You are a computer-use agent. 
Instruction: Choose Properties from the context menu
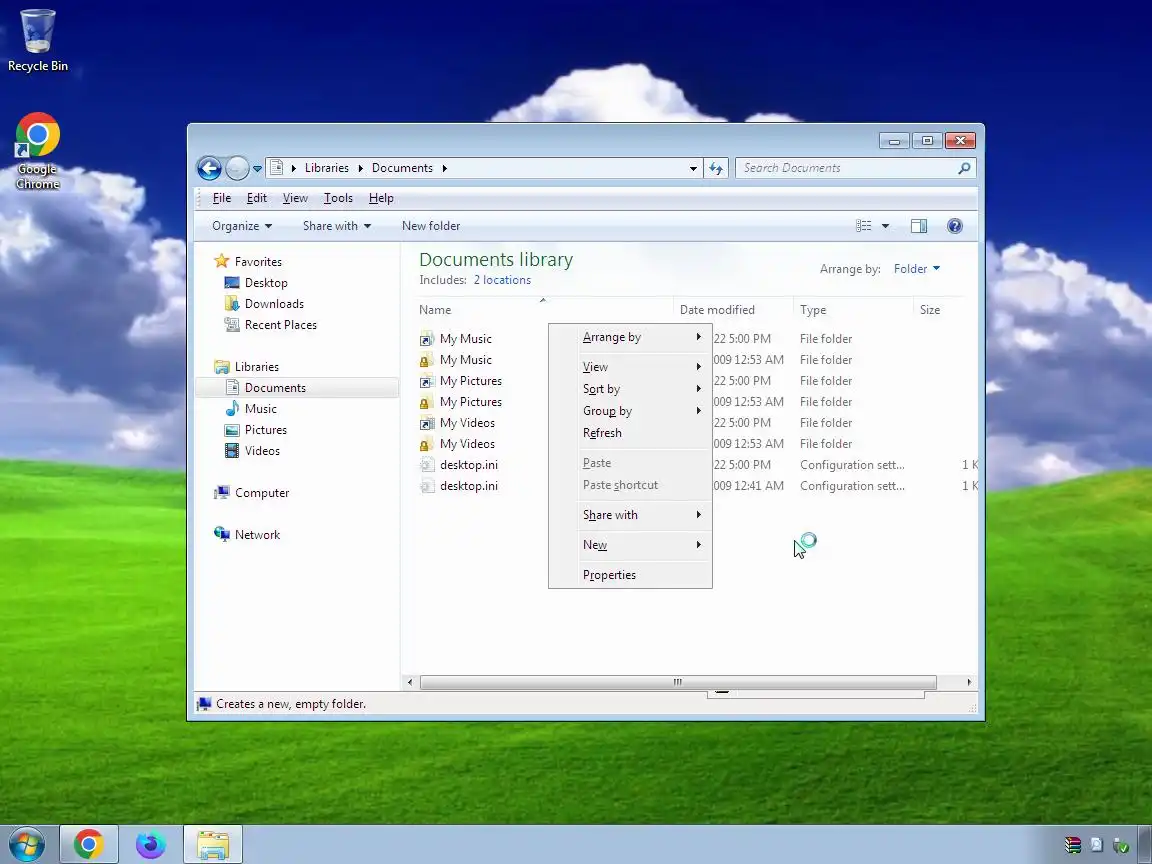[630, 575]
